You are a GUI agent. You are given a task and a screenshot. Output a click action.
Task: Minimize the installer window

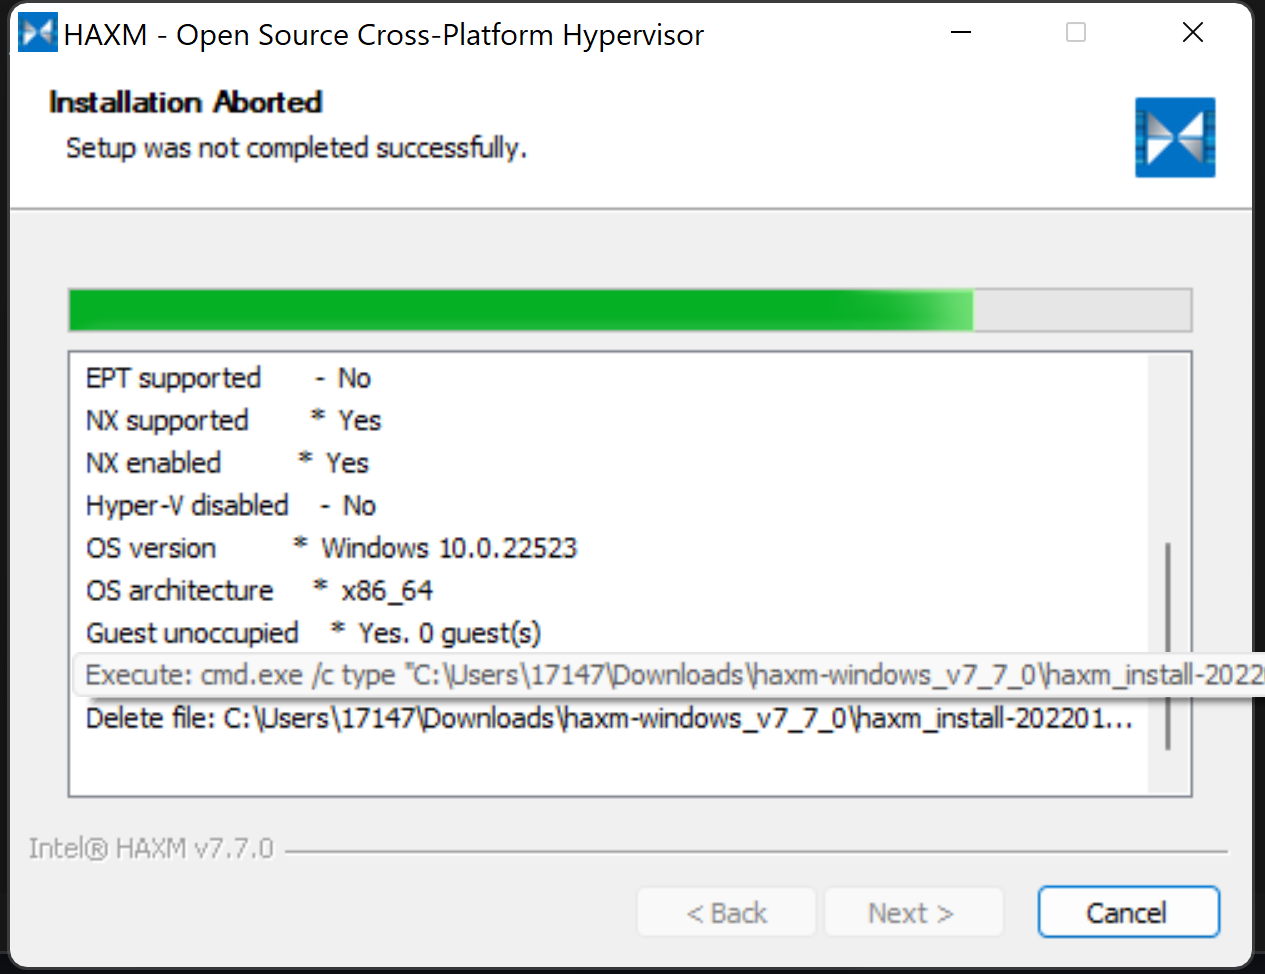[960, 32]
